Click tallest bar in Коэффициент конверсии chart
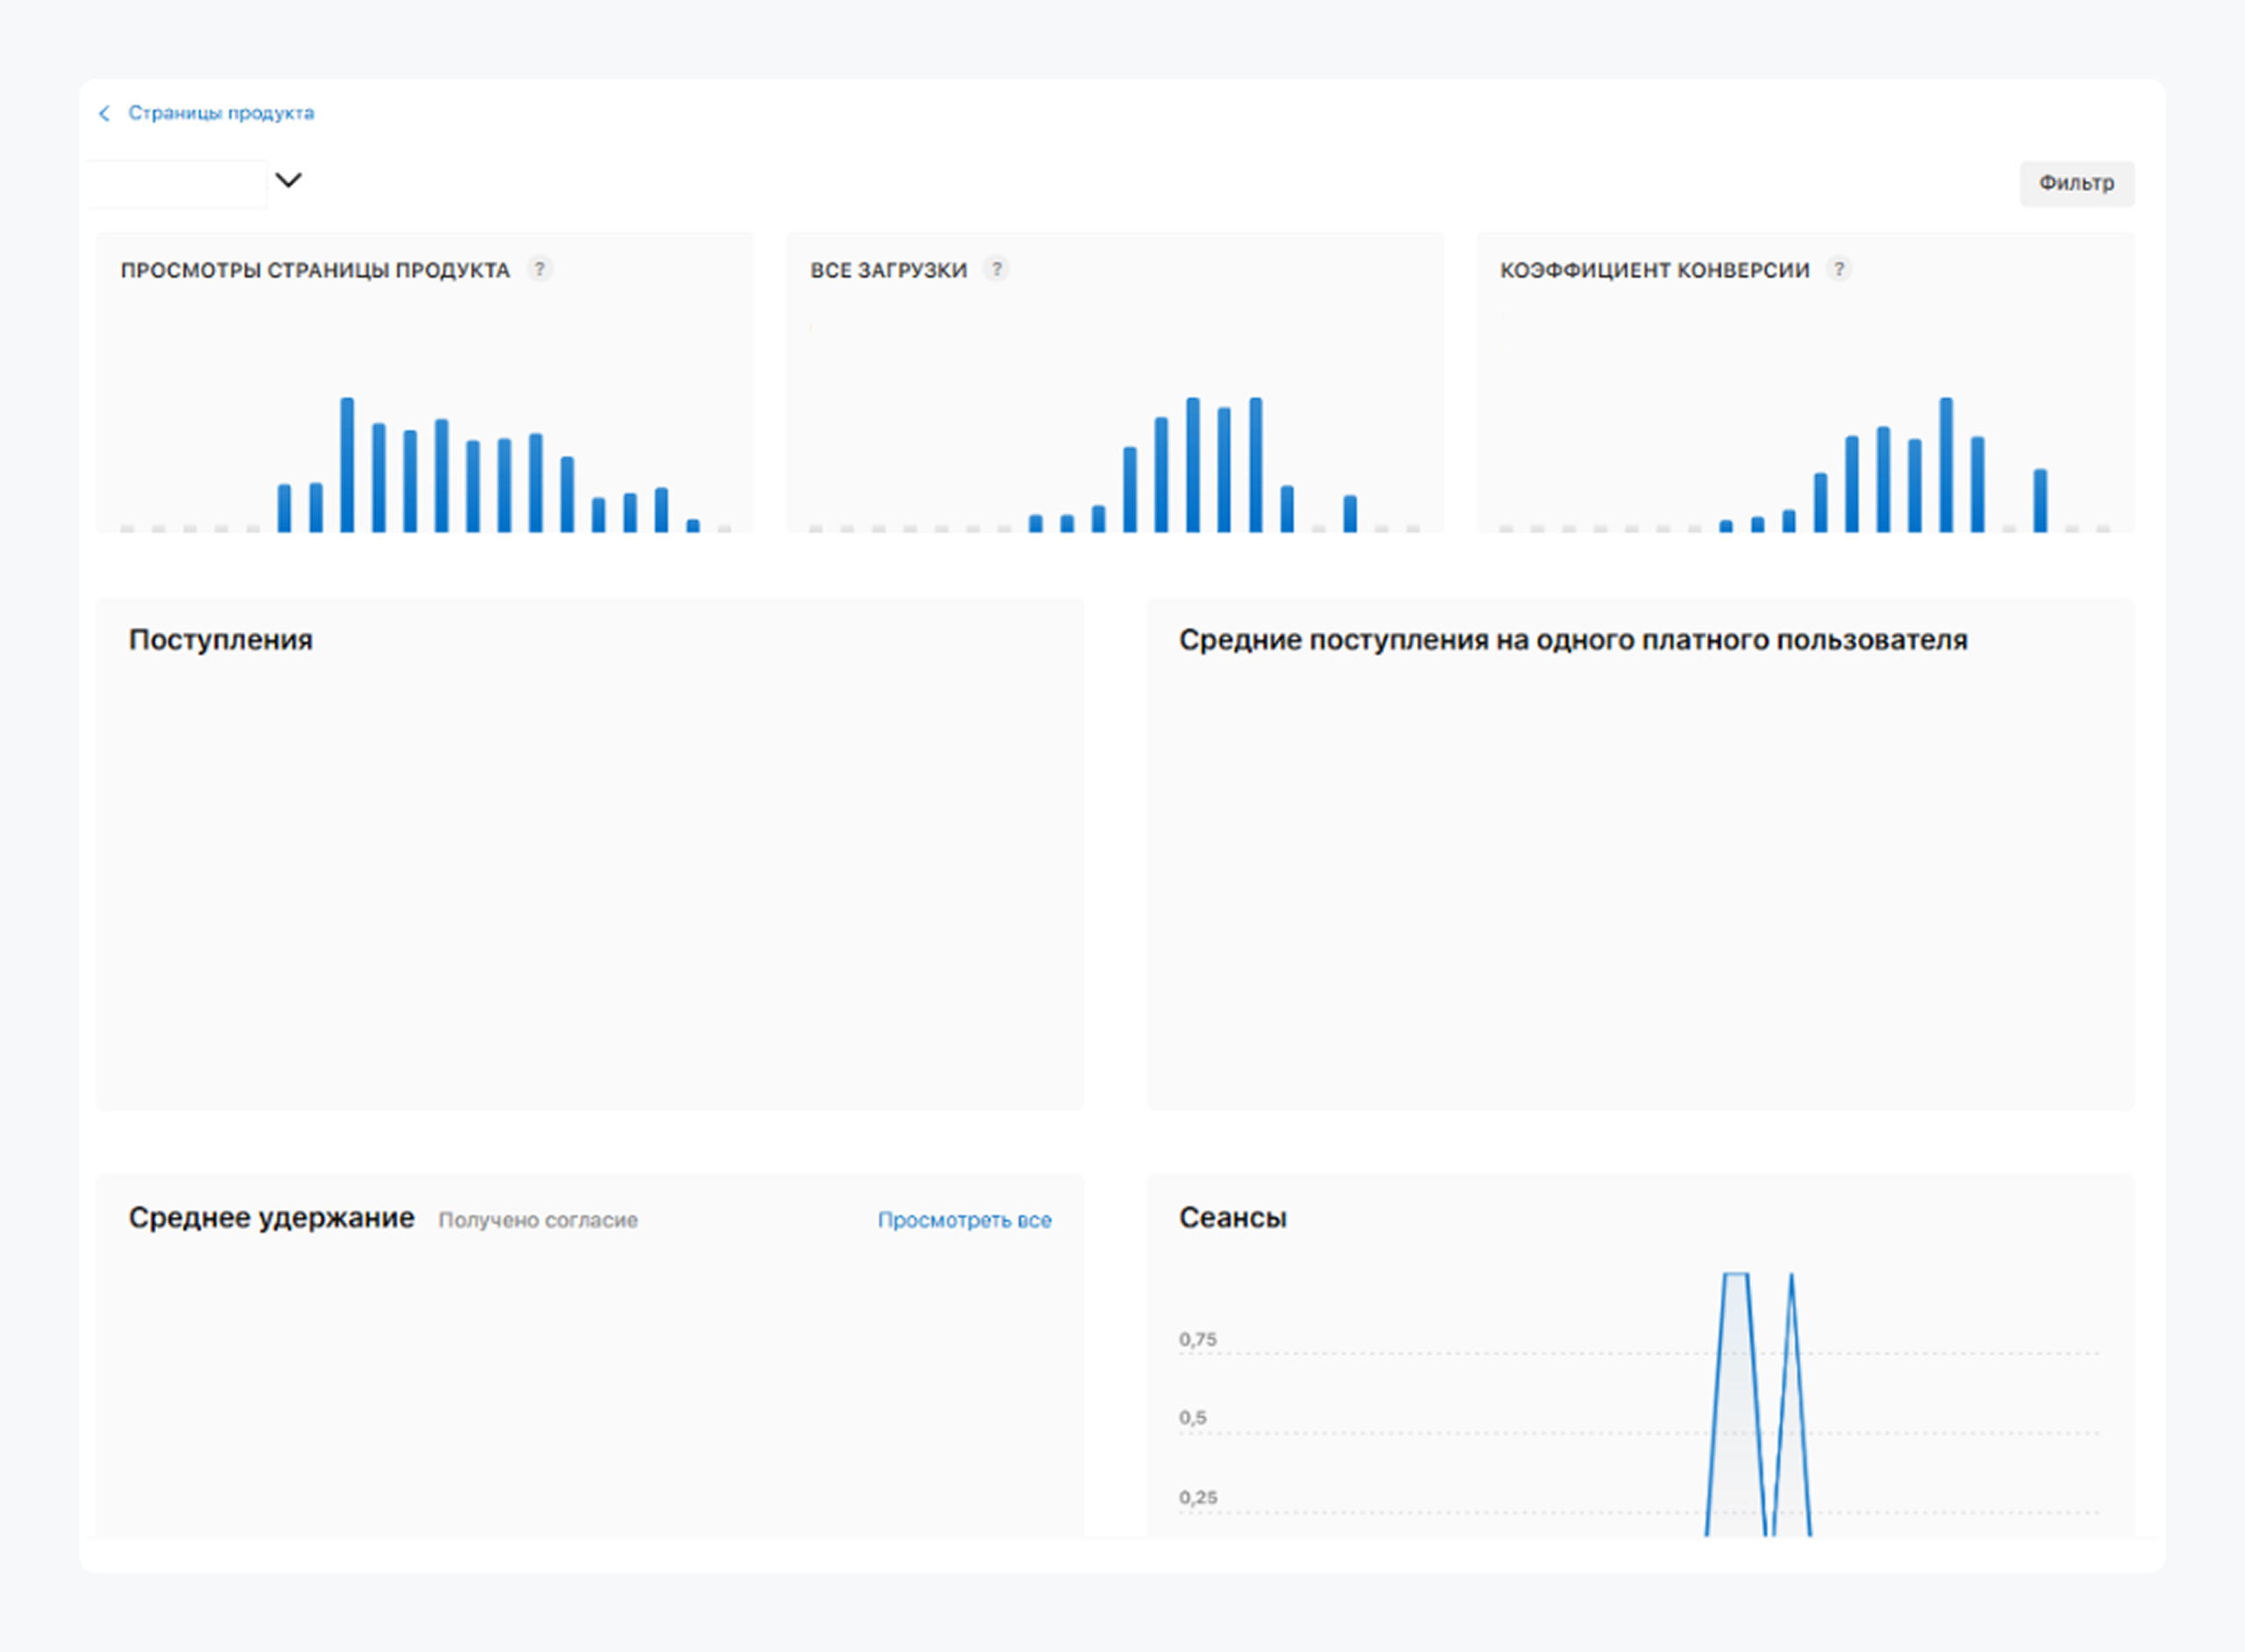Viewport: 2245px width, 1652px height. pos(1946,465)
